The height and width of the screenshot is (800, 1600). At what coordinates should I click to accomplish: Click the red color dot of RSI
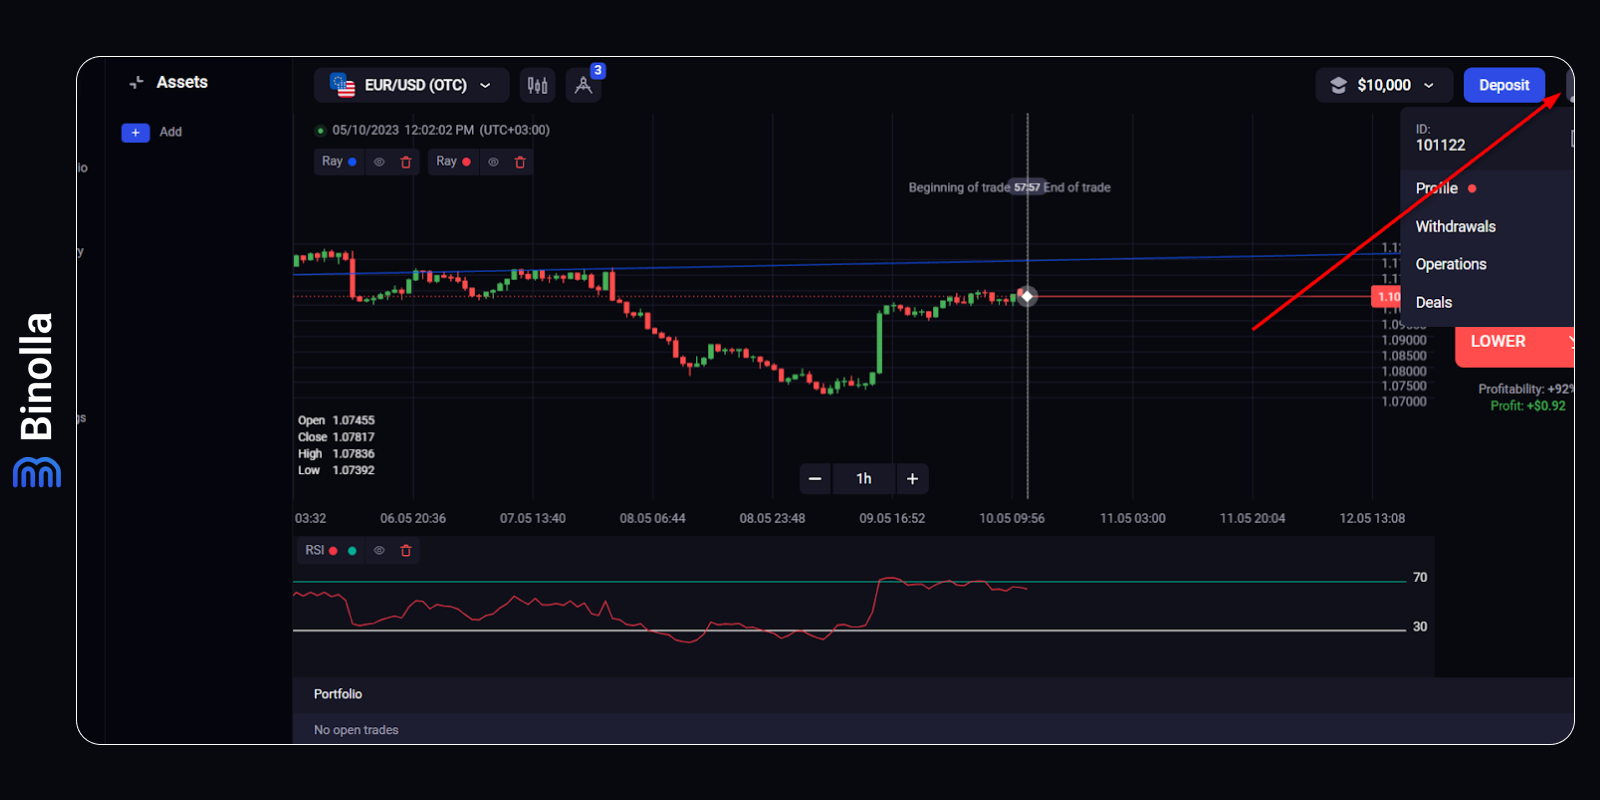tap(333, 551)
